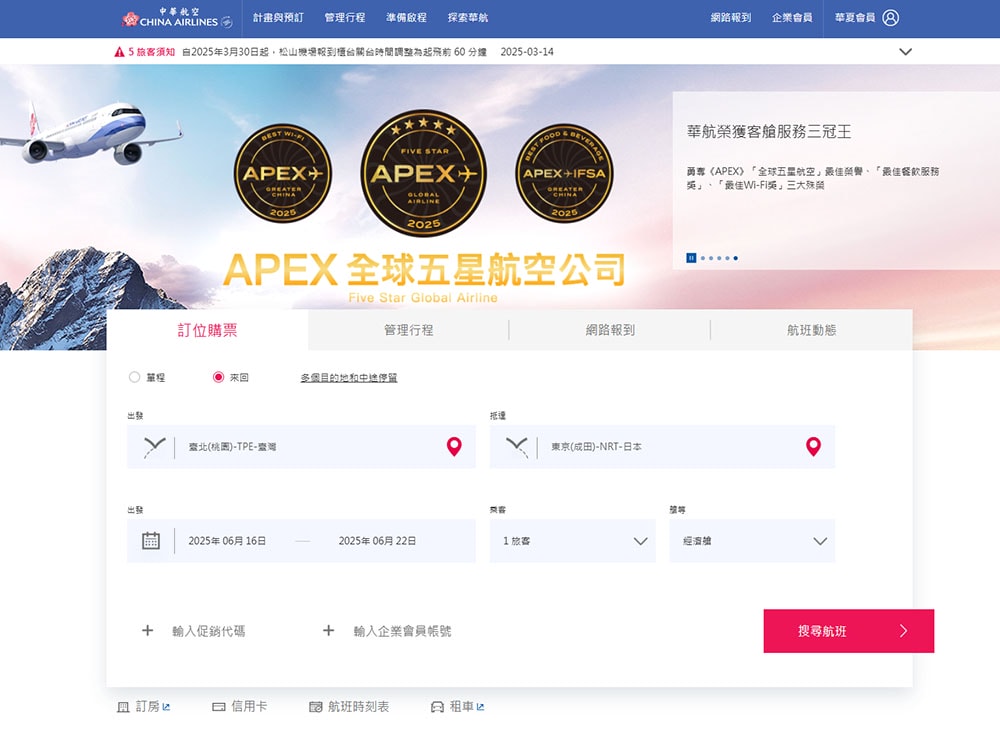The height and width of the screenshot is (752, 1000).
Task: Open the destination location map pin
Action: pos(813,446)
